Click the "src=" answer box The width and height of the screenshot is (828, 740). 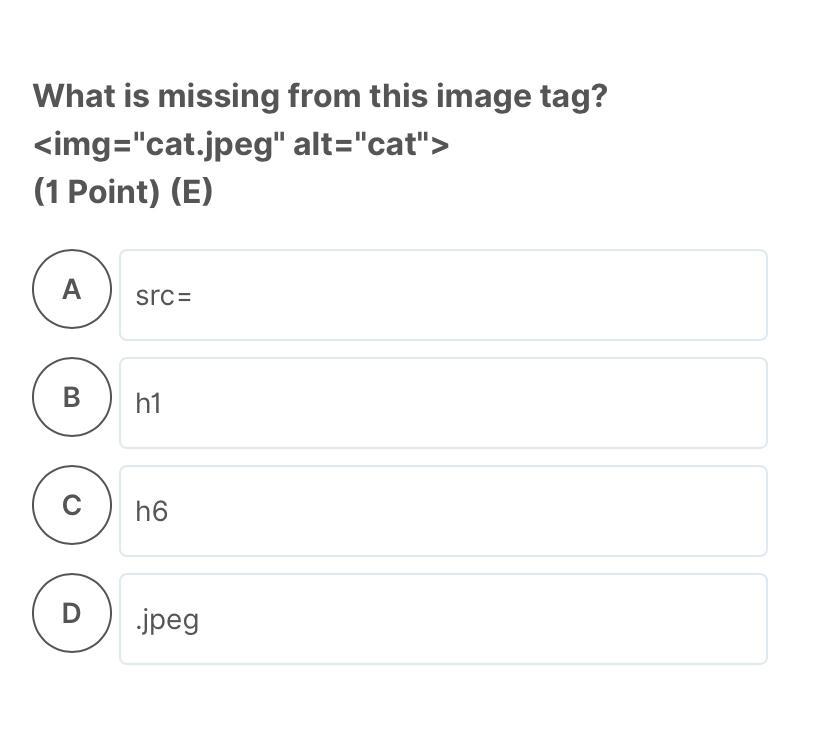[443, 295]
